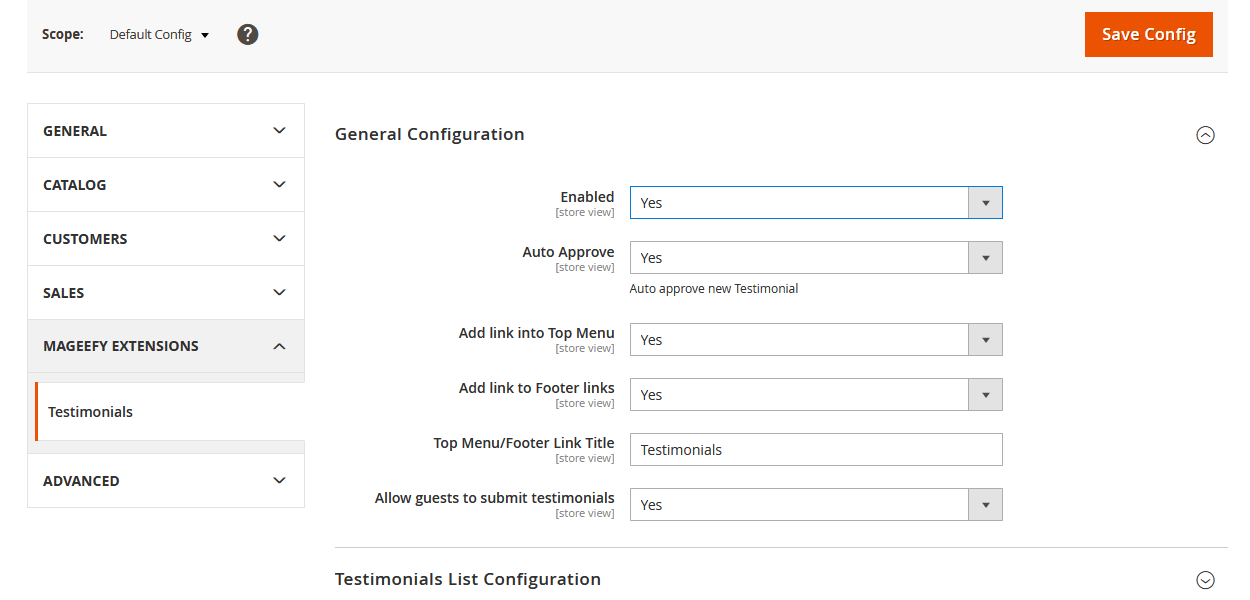
Task: Open Add link into Top Menu dropdown
Action: 815,340
